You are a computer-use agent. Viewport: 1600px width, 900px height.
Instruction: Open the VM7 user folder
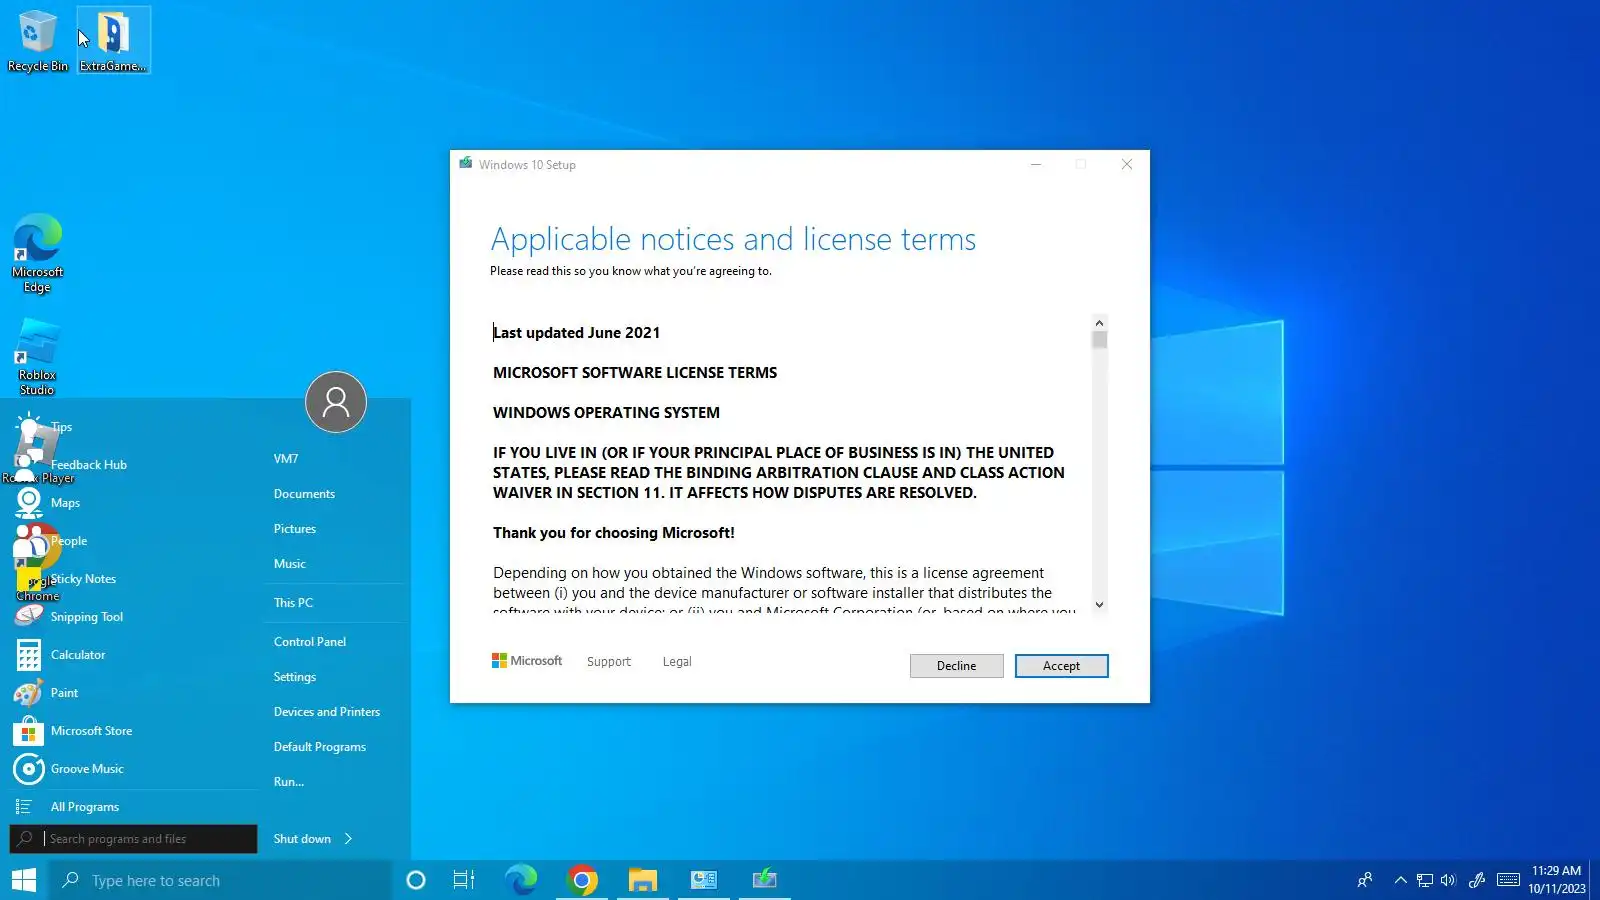286,459
